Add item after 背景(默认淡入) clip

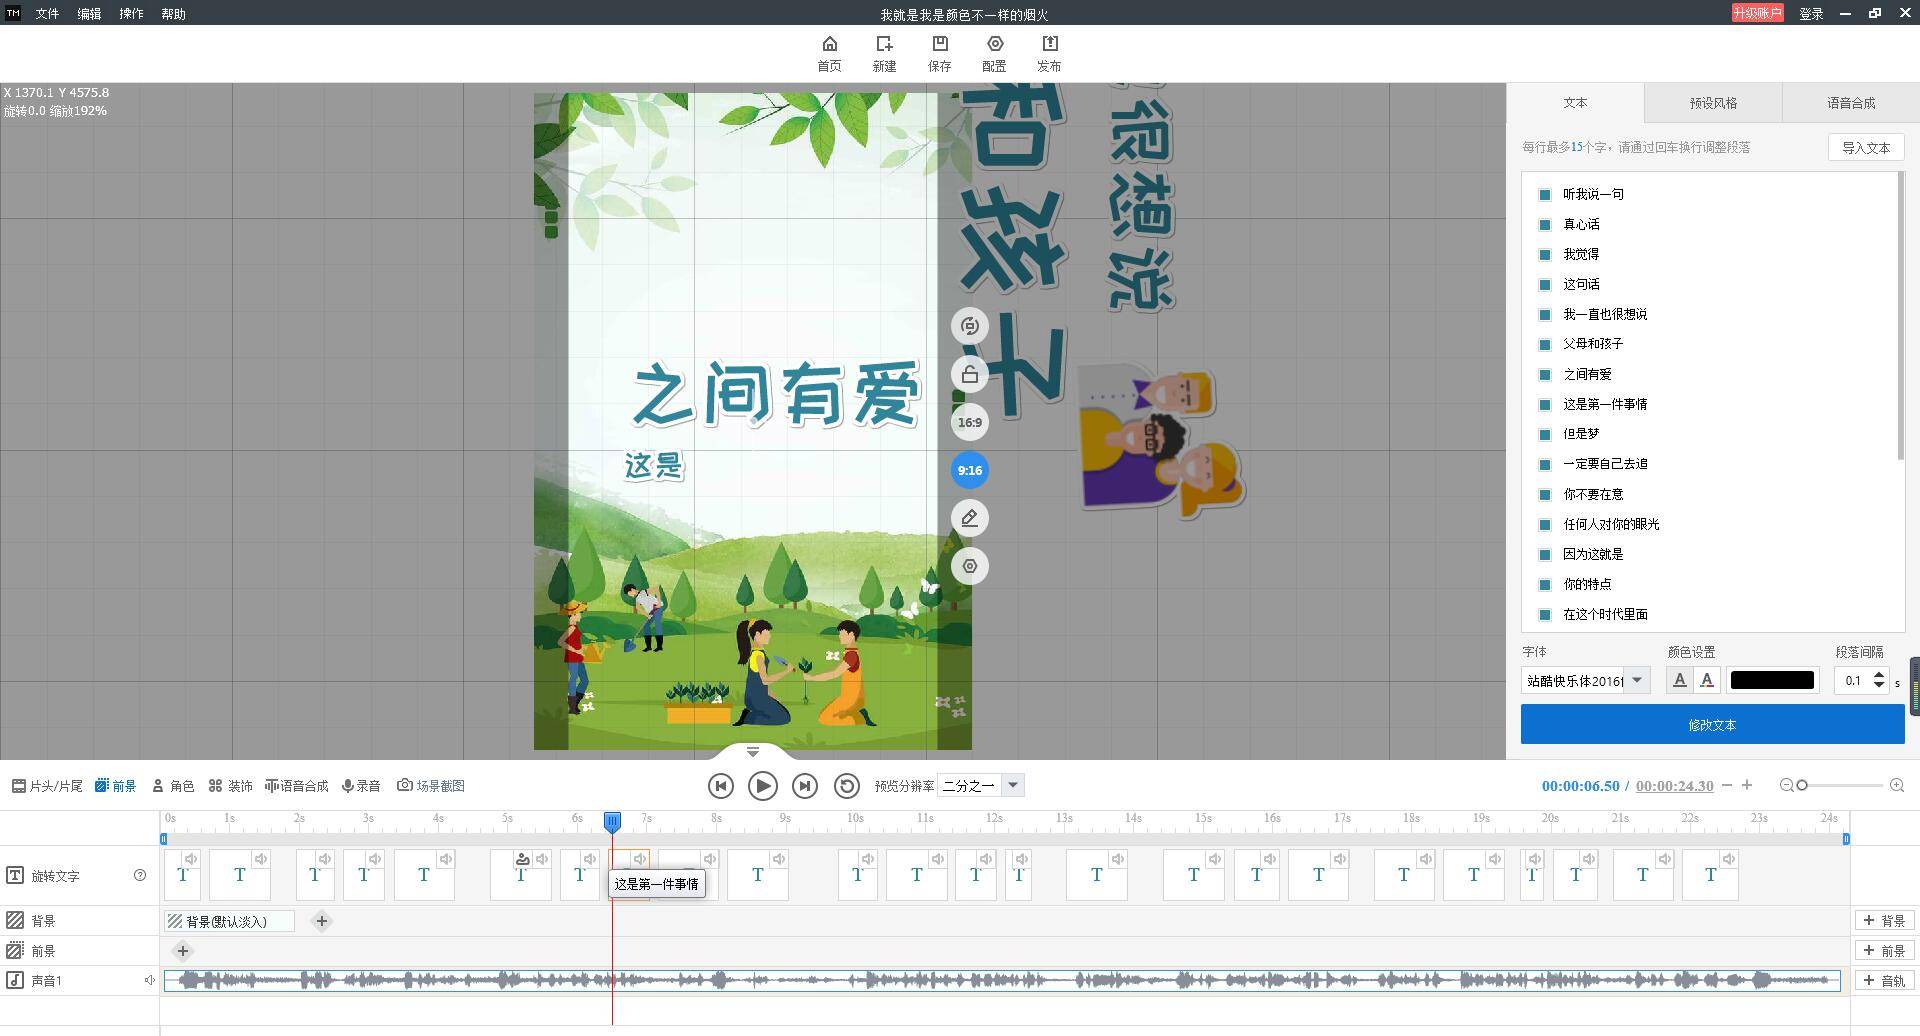321,921
